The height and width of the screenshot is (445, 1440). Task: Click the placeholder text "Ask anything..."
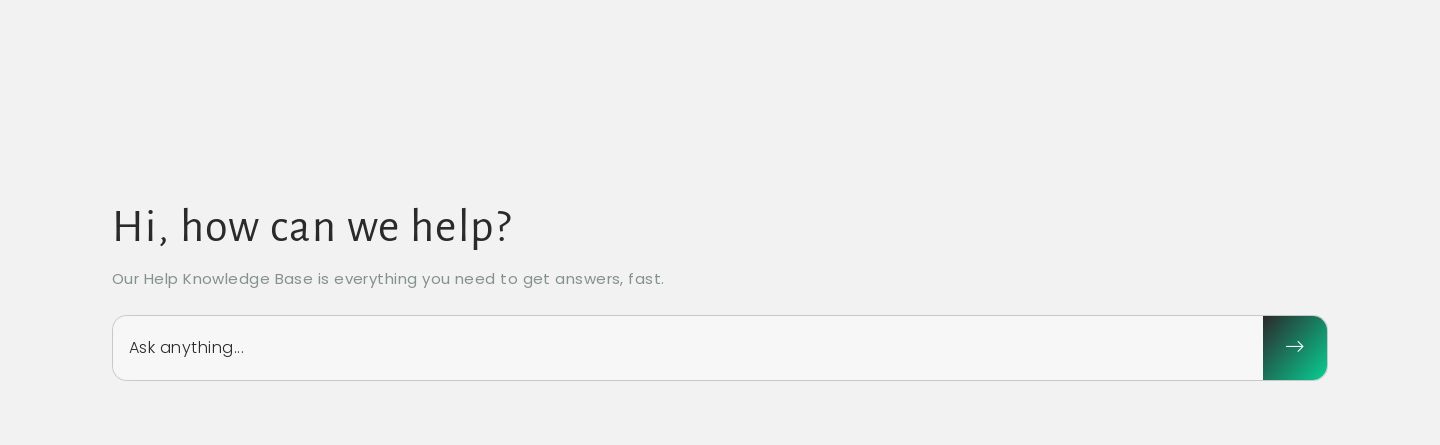pyautogui.click(x=187, y=348)
